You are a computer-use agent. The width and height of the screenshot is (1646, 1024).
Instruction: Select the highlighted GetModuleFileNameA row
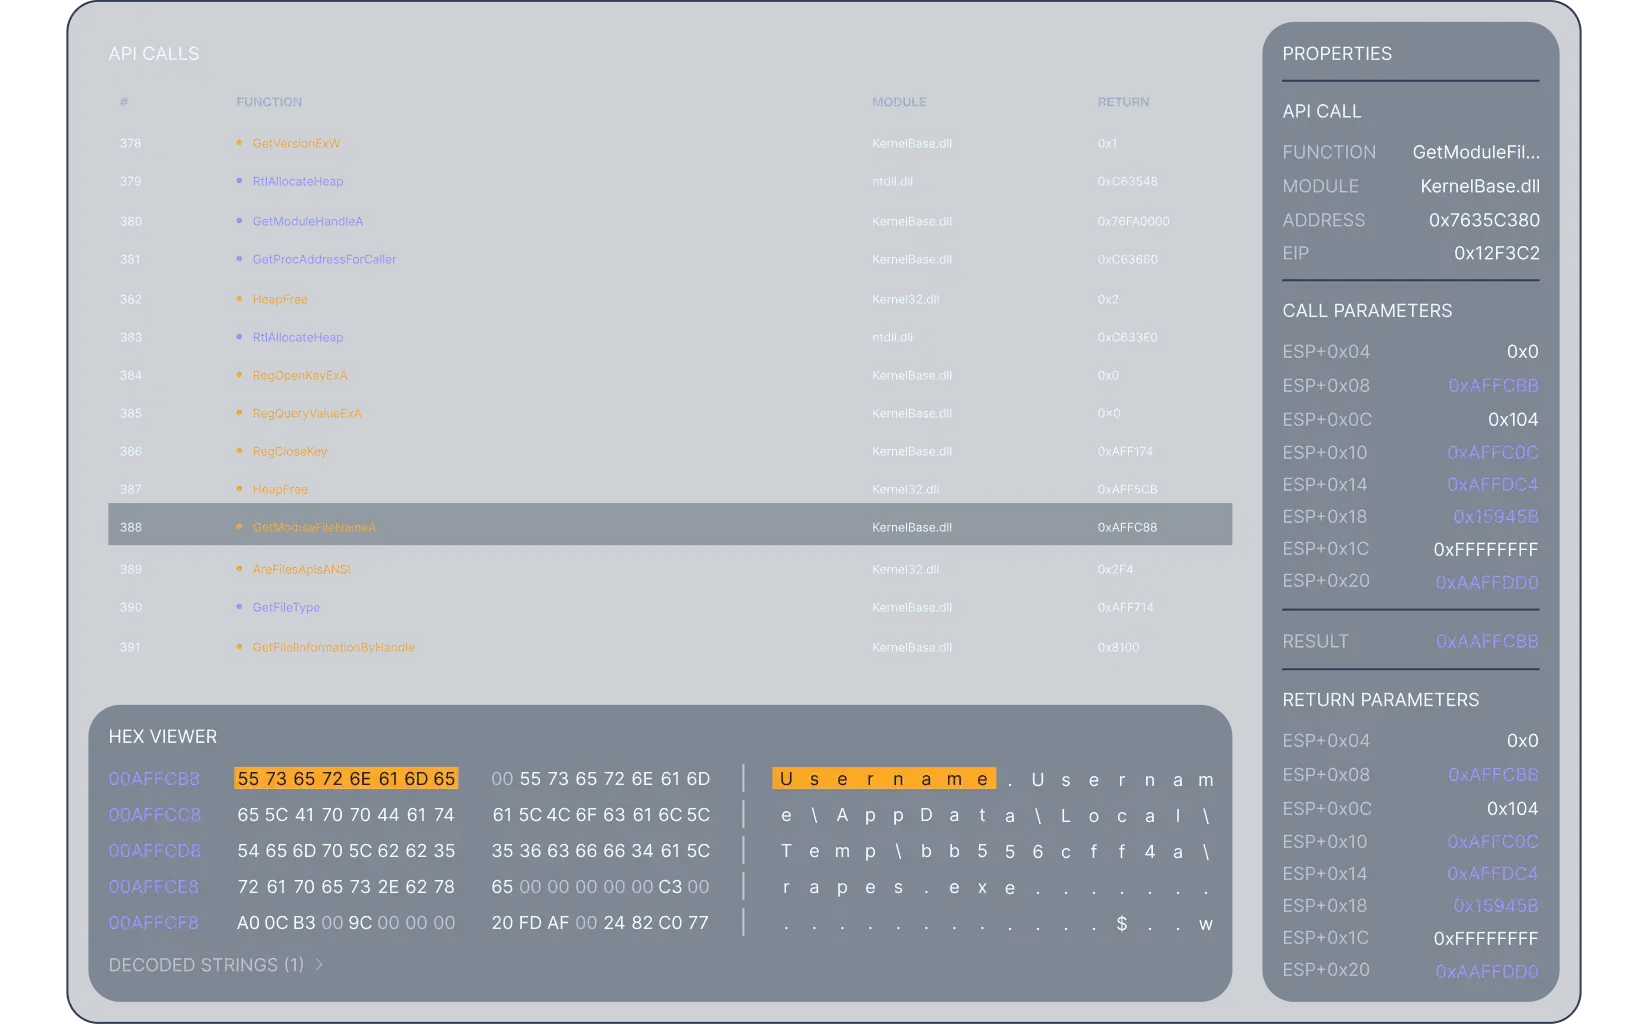click(670, 524)
